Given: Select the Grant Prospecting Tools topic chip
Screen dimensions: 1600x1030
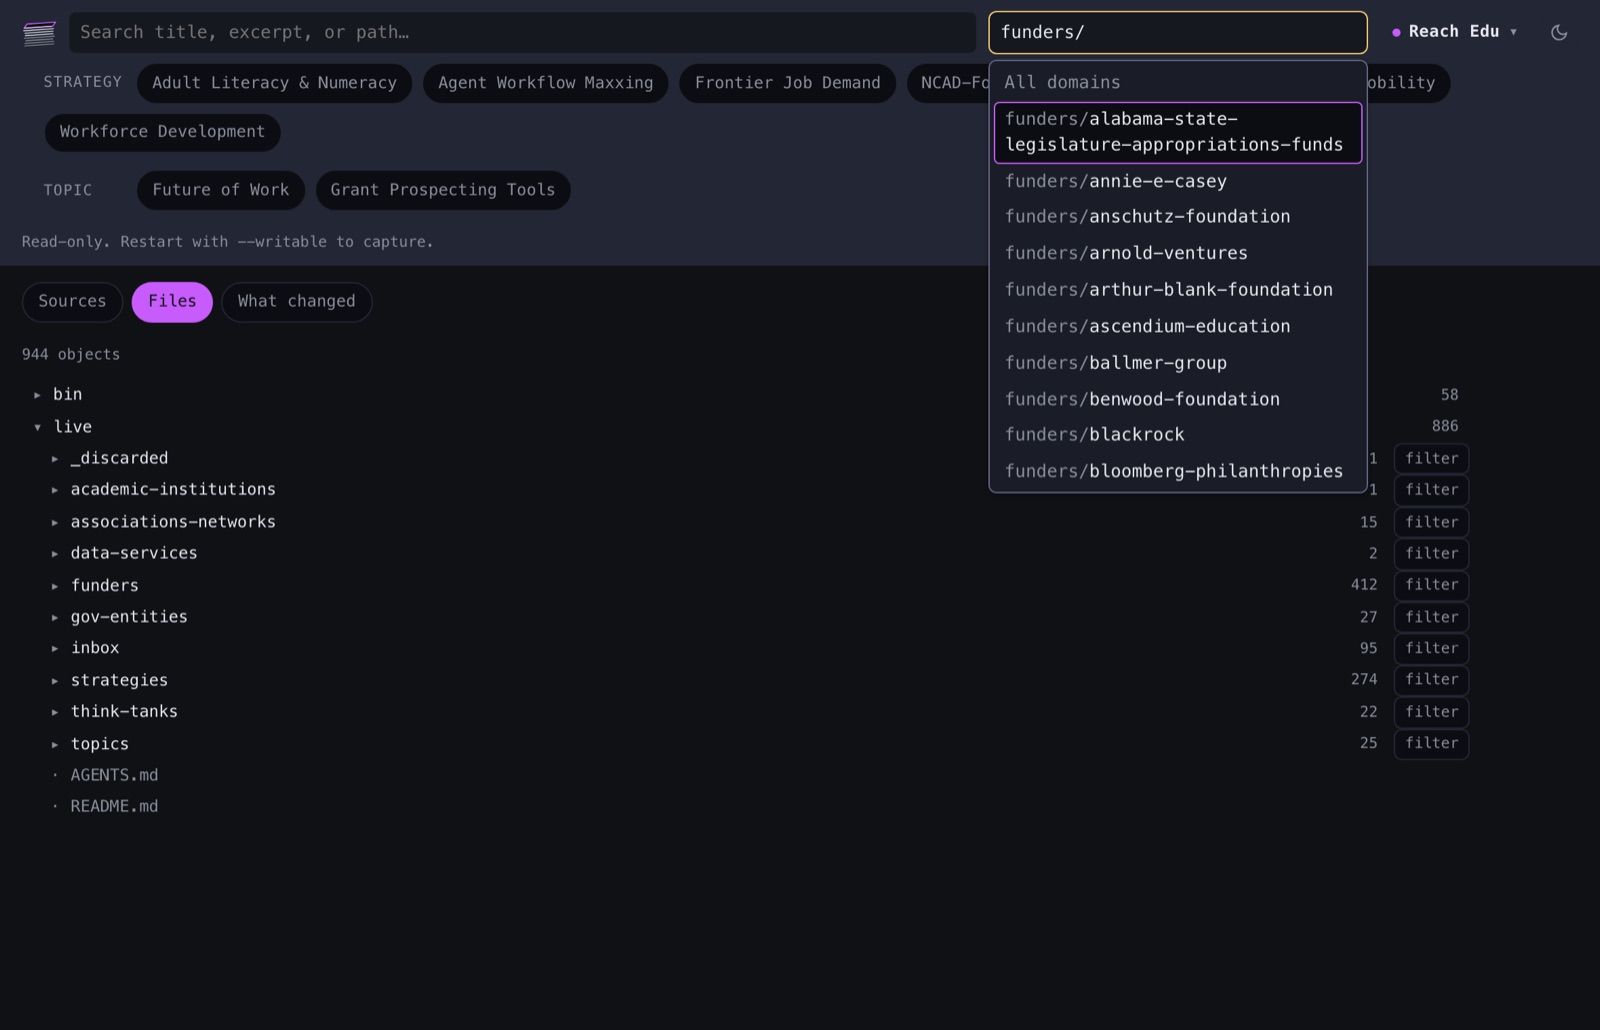Looking at the screenshot, I should click(443, 190).
